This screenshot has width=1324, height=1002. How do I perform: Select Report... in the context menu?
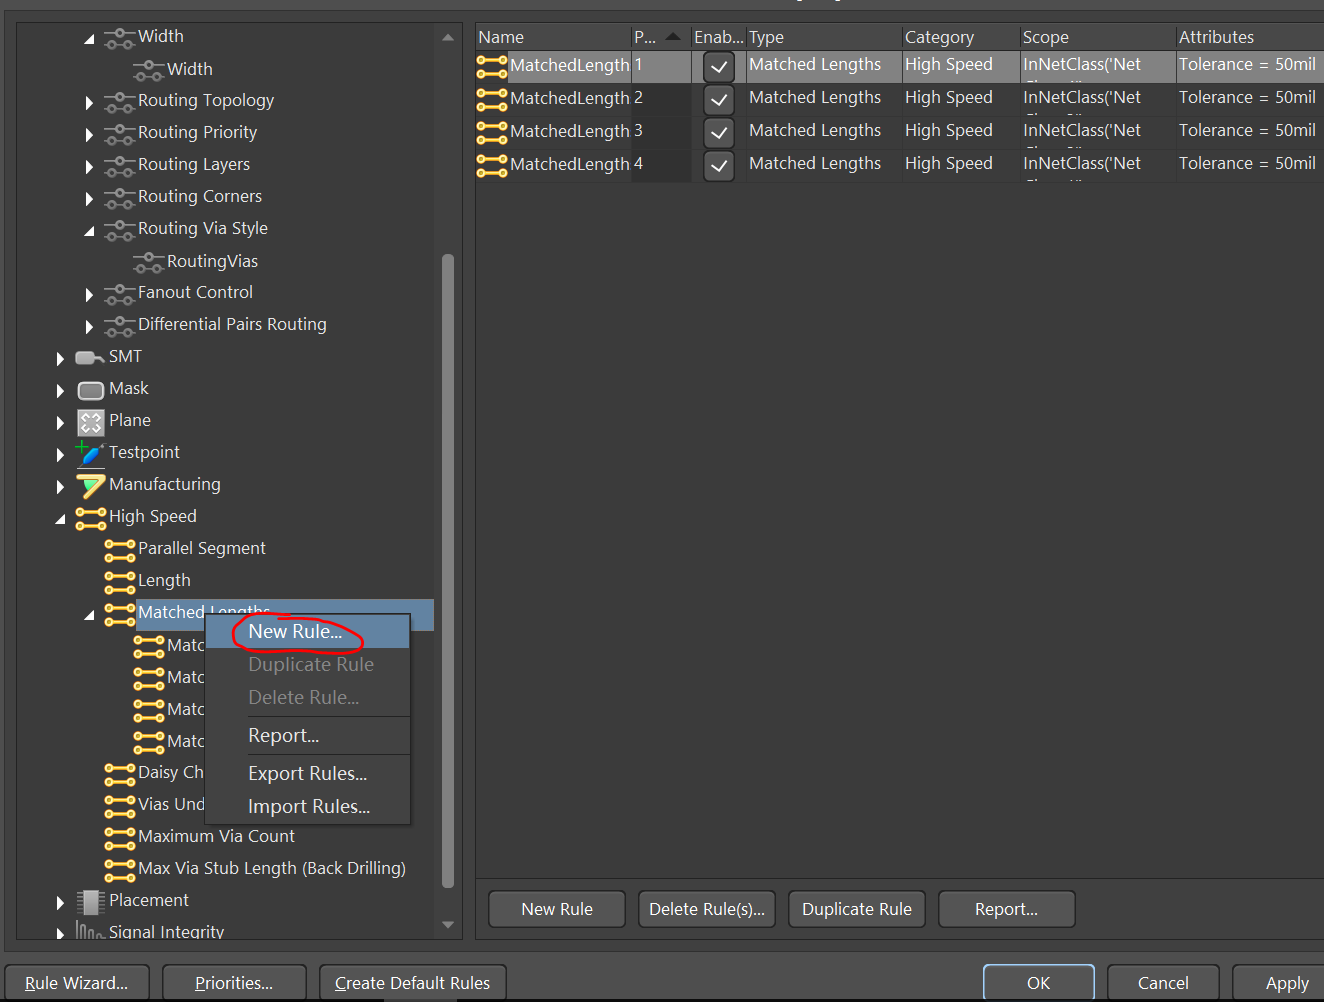308,736
